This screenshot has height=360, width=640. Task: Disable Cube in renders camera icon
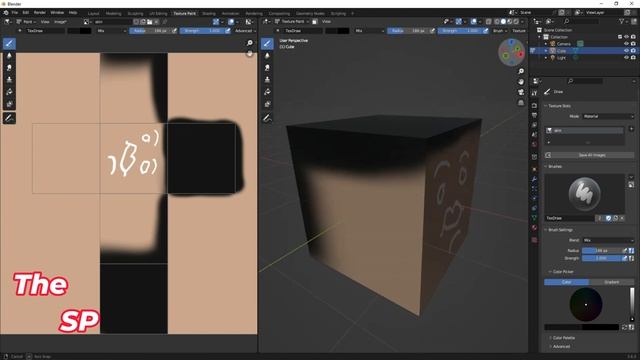click(633, 51)
